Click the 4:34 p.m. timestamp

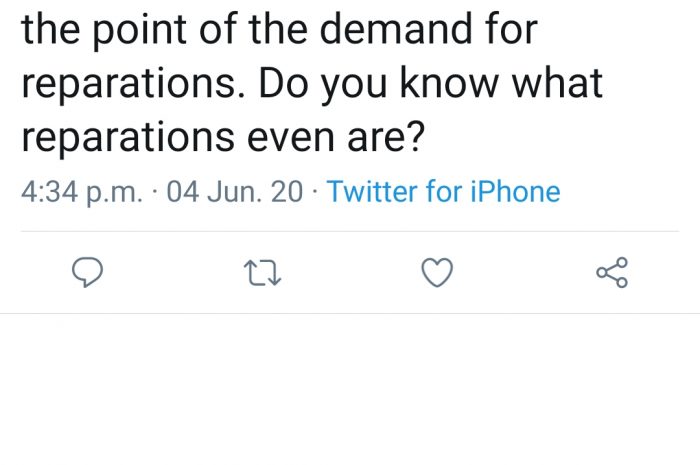(82, 192)
